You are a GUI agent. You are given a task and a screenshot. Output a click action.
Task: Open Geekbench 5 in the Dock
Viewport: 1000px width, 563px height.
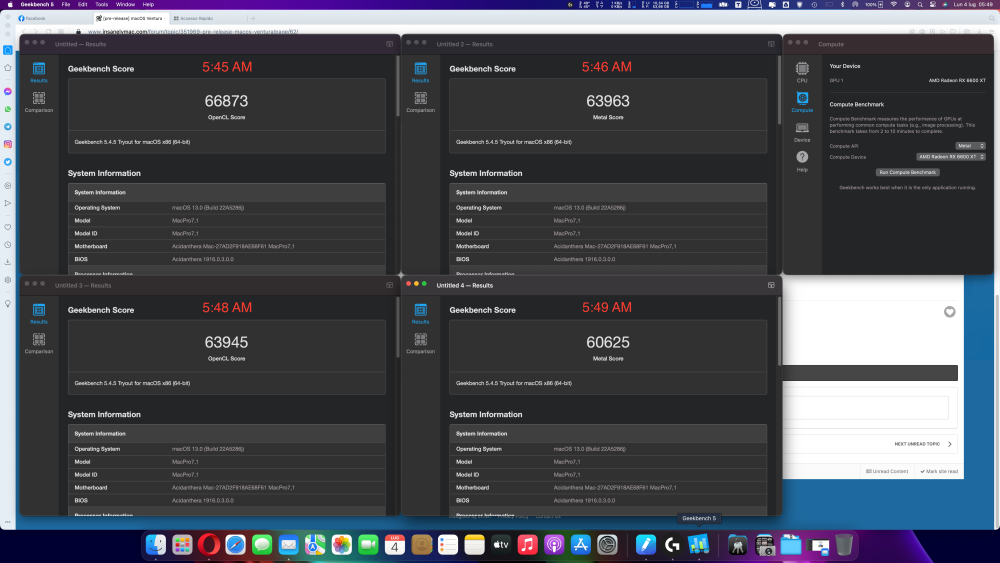coord(698,545)
